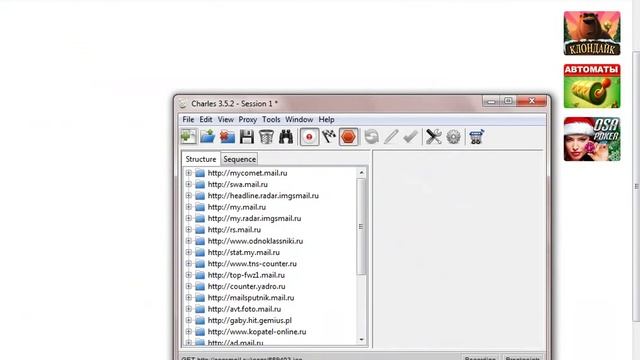This screenshot has height=360, width=640.
Task: Expand the http://swa.mail.ru node
Action: [x=189, y=184]
